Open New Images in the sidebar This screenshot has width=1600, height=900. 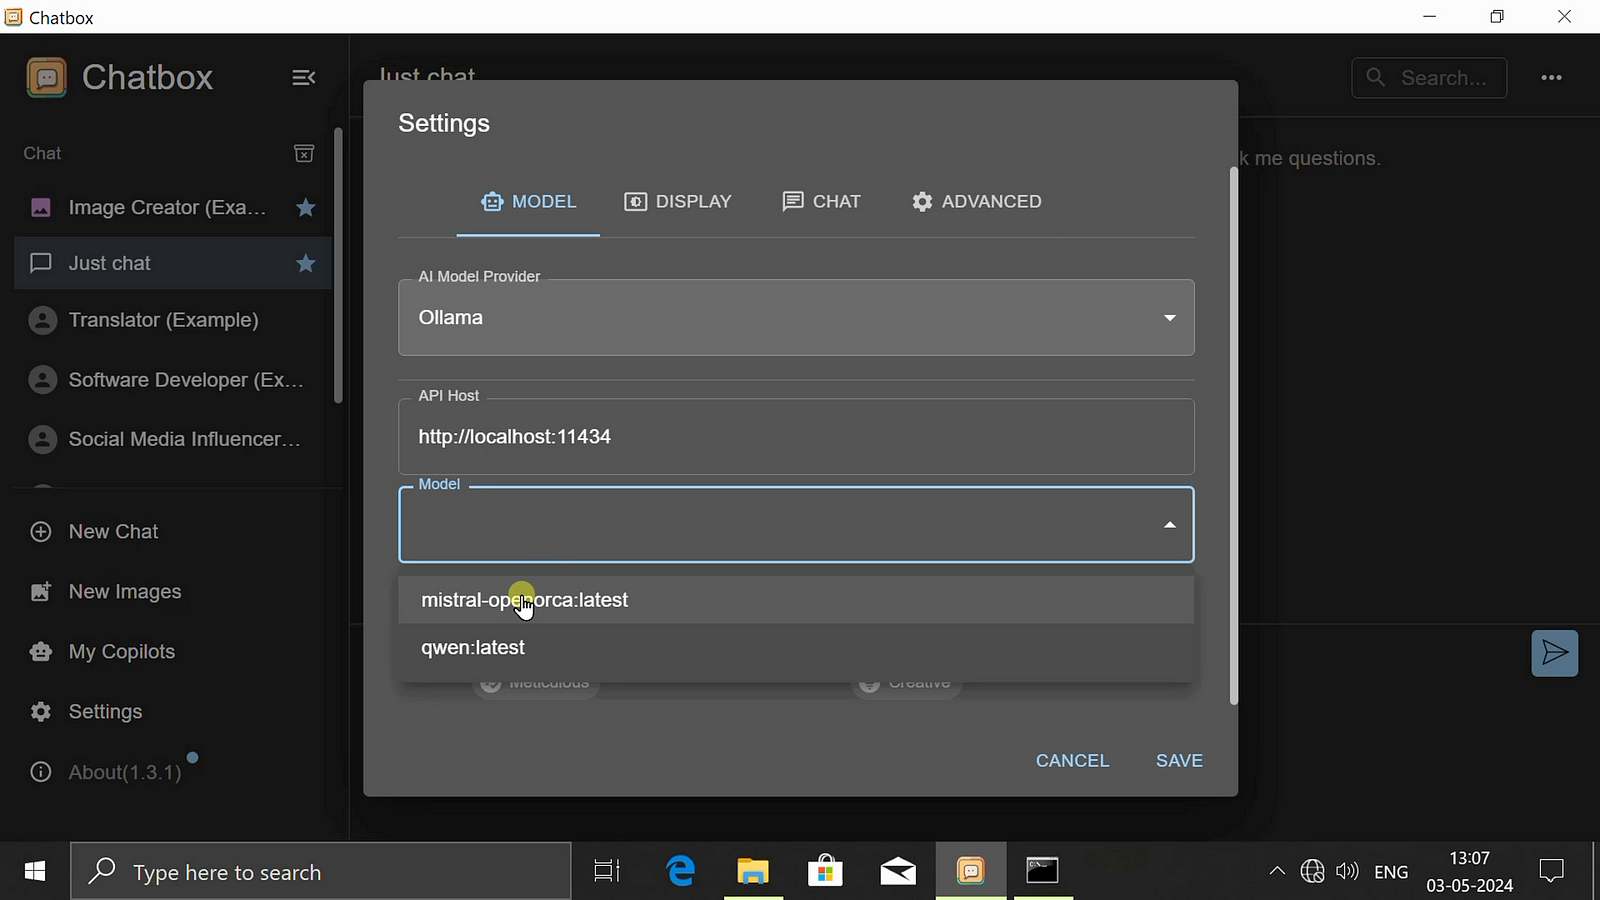pyautogui.click(x=124, y=592)
